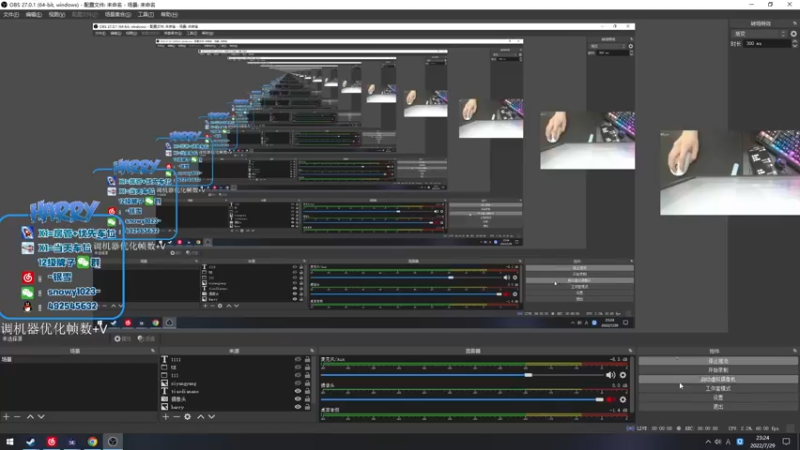Image resolution: width=800 pixels, height=450 pixels.
Task: Toggle lock on the 1111 source
Action: pyautogui.click(x=307, y=360)
